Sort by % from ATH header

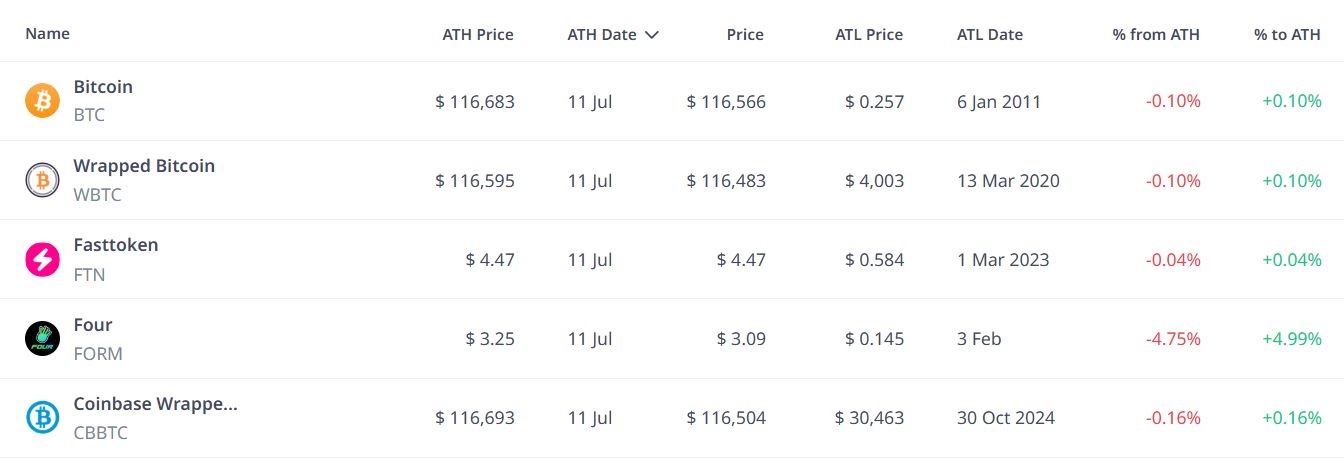1156,34
